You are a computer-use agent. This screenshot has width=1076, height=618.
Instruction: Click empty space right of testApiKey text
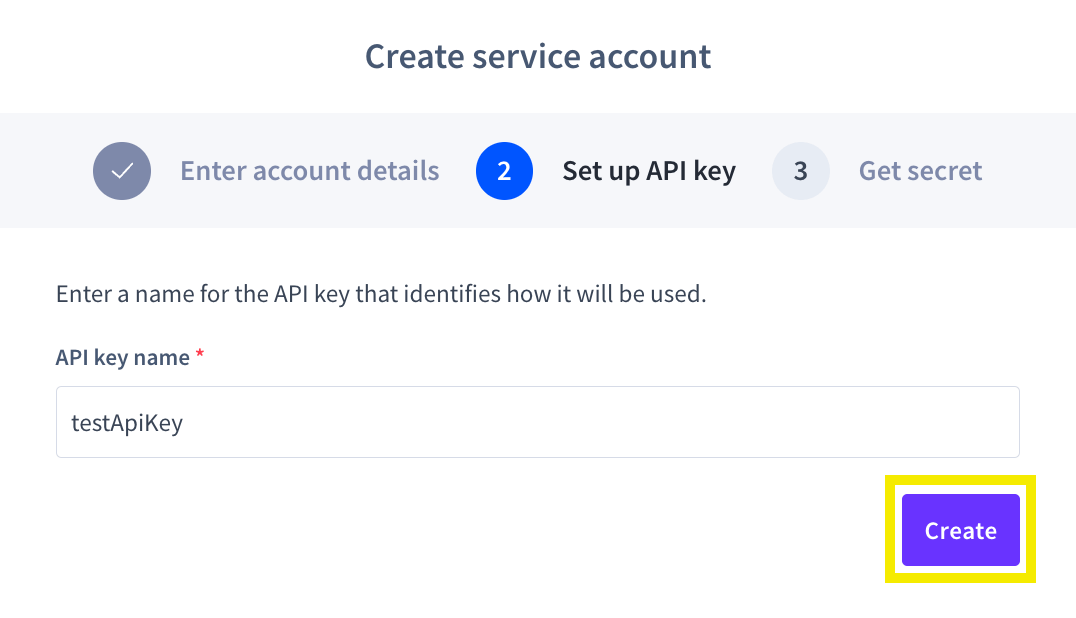pyautogui.click(x=600, y=422)
